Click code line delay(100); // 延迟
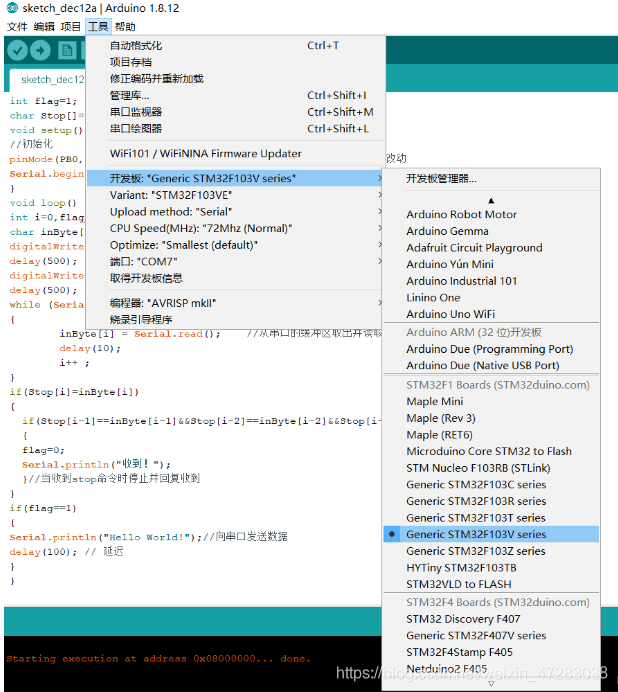The image size is (618, 692). coord(66,552)
